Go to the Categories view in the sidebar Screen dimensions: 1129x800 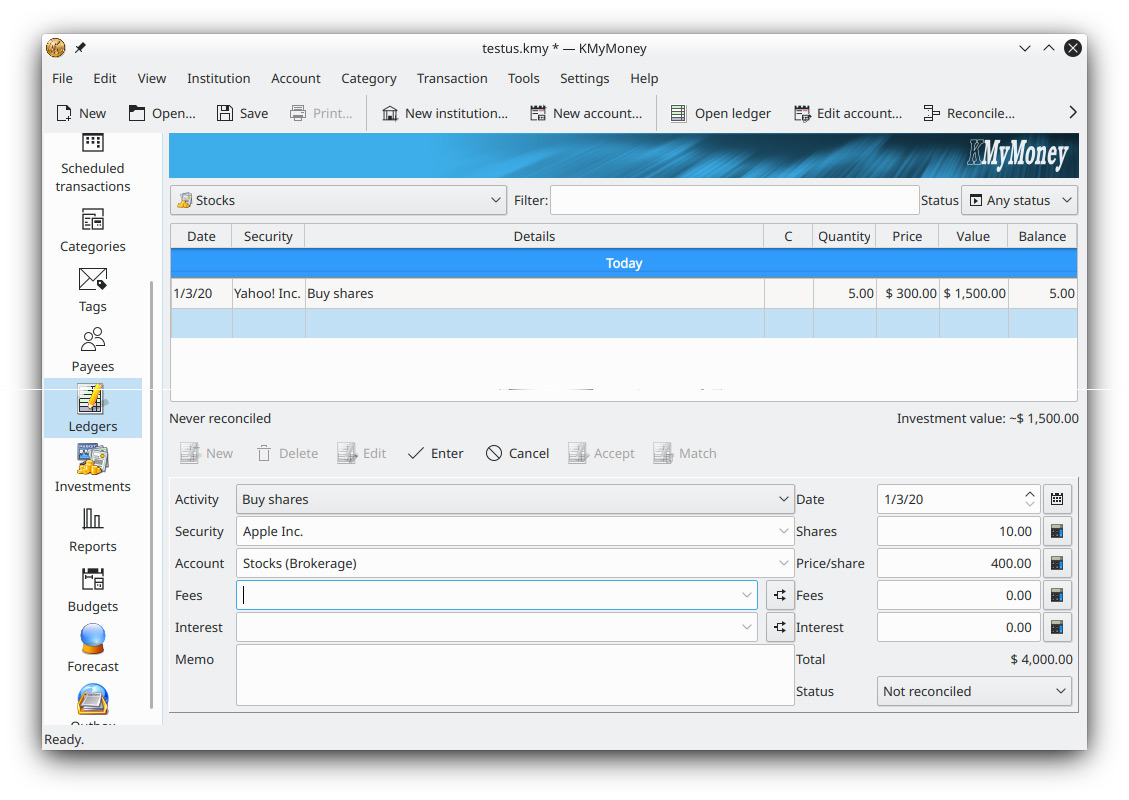(x=93, y=230)
